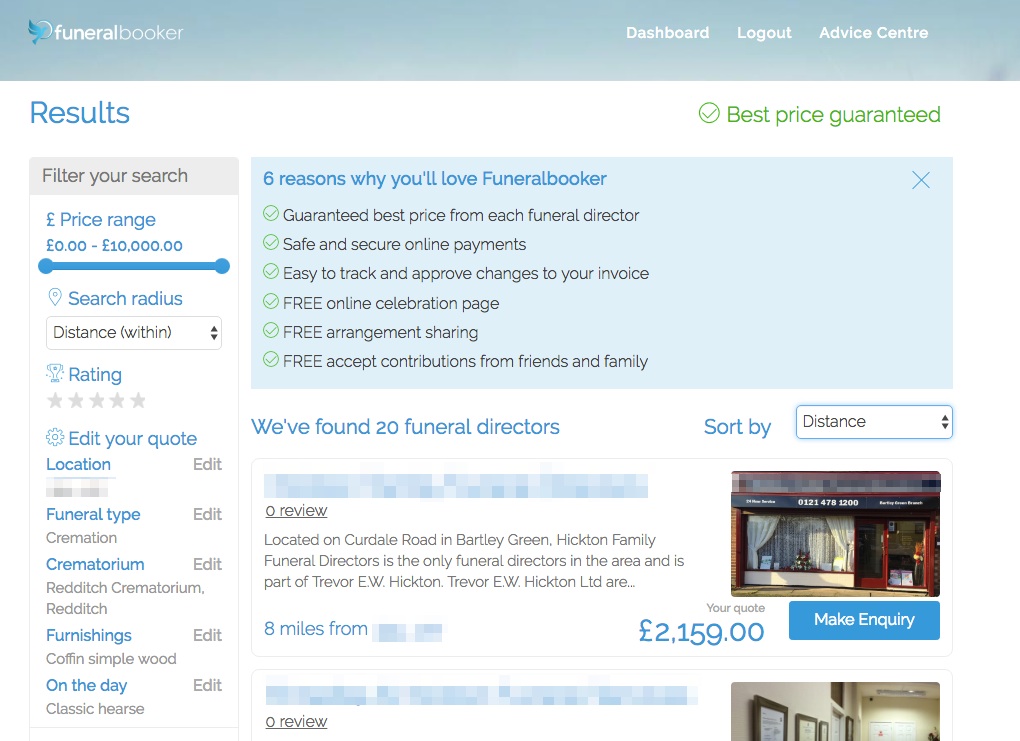View the second director interior photo
The height and width of the screenshot is (741, 1020).
(835, 712)
